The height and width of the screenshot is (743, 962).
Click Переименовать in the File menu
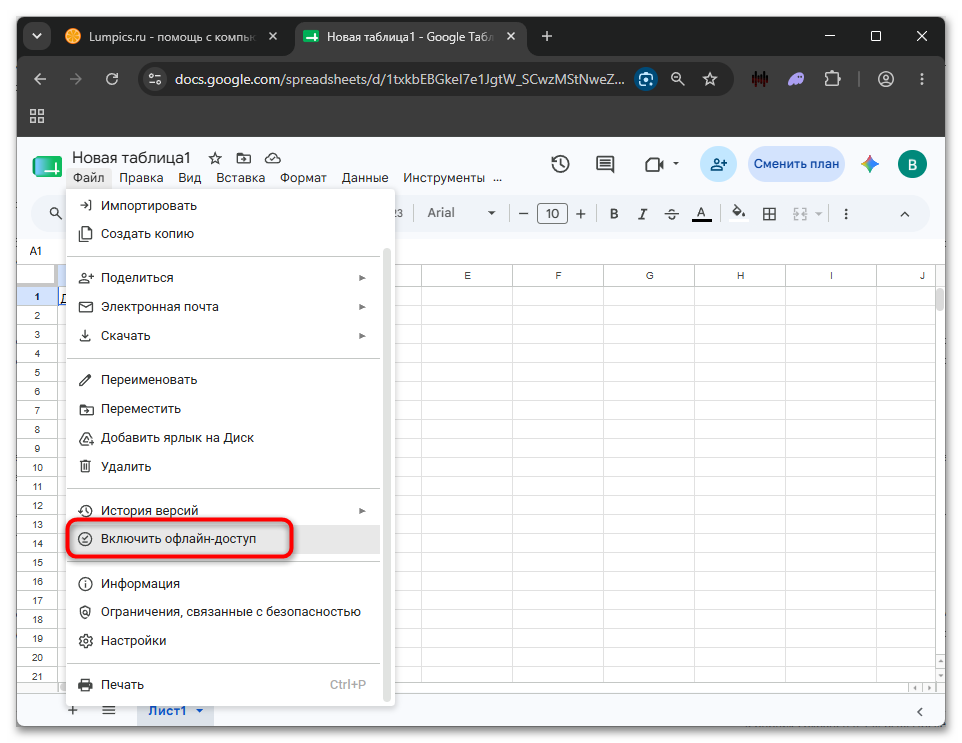pos(223,380)
